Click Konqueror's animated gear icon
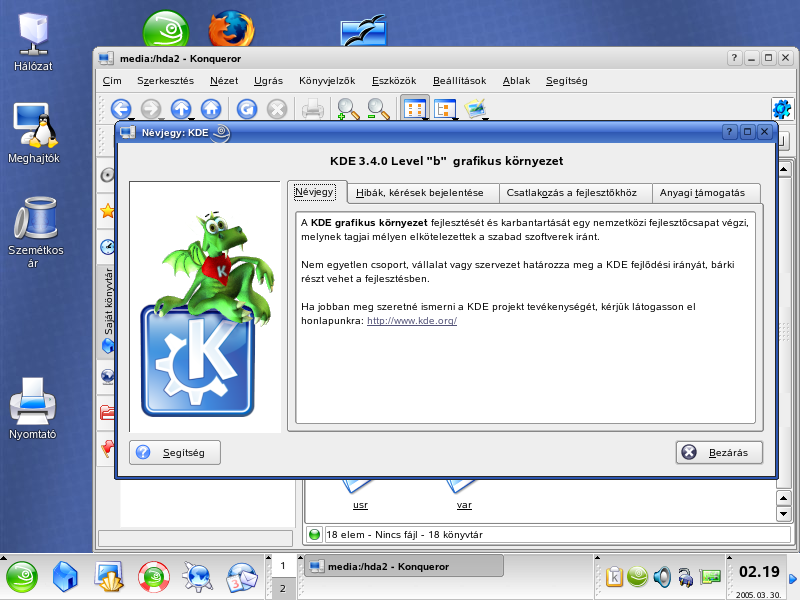This screenshot has width=800, height=600. pyautogui.click(x=782, y=109)
